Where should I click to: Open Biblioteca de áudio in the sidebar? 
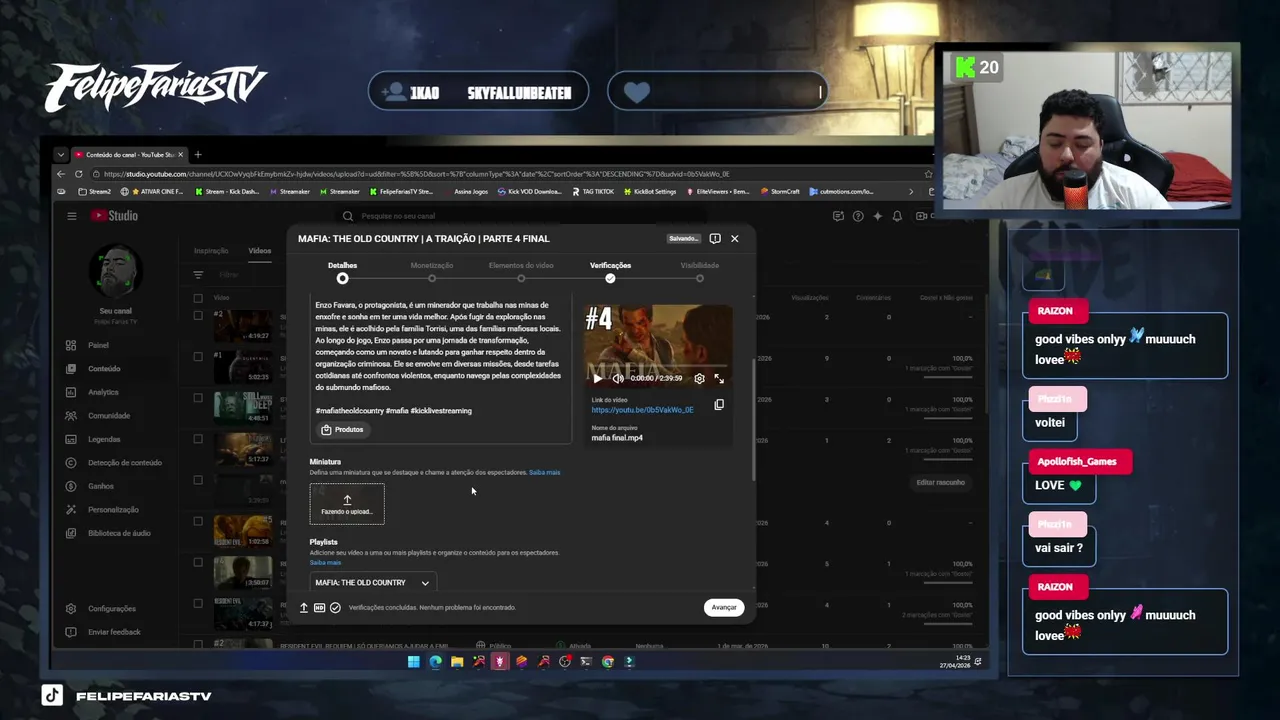118,533
